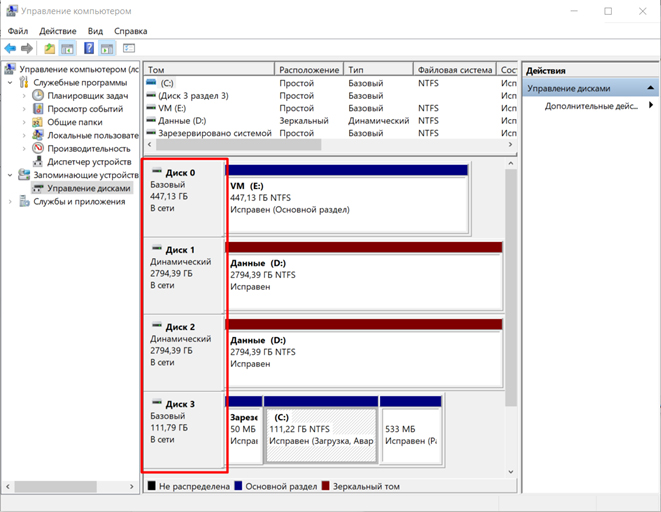Expand the Производительность node
This screenshot has height=512, width=661.
tap(24, 148)
